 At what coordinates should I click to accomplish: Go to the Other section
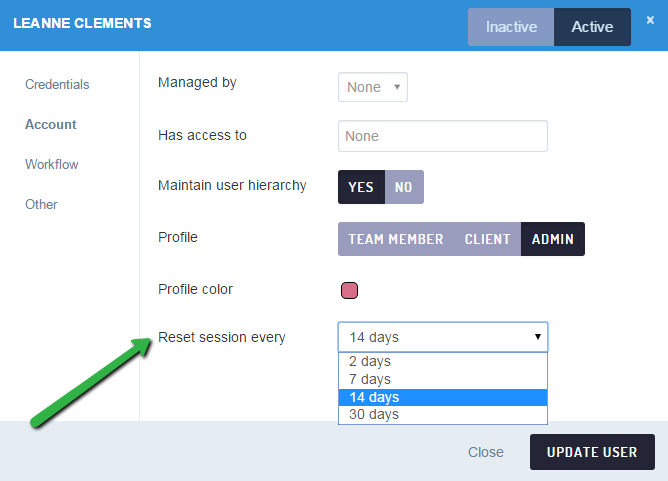coord(41,204)
